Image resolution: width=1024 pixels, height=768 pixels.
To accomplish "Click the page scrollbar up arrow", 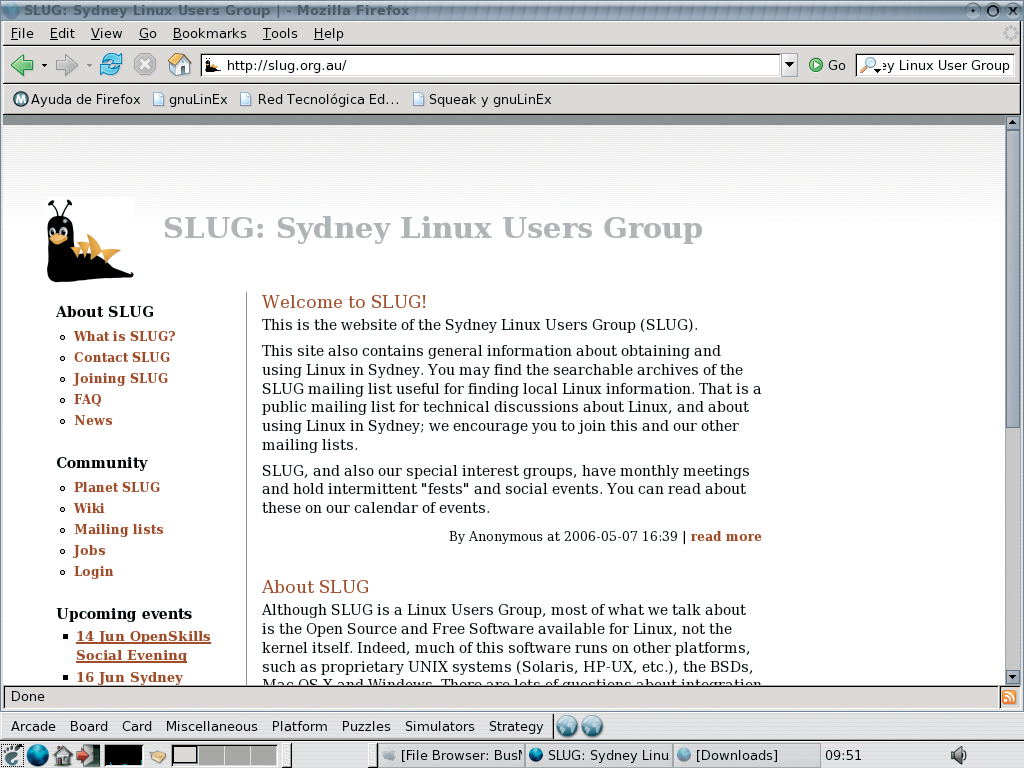I will 1012,122.
